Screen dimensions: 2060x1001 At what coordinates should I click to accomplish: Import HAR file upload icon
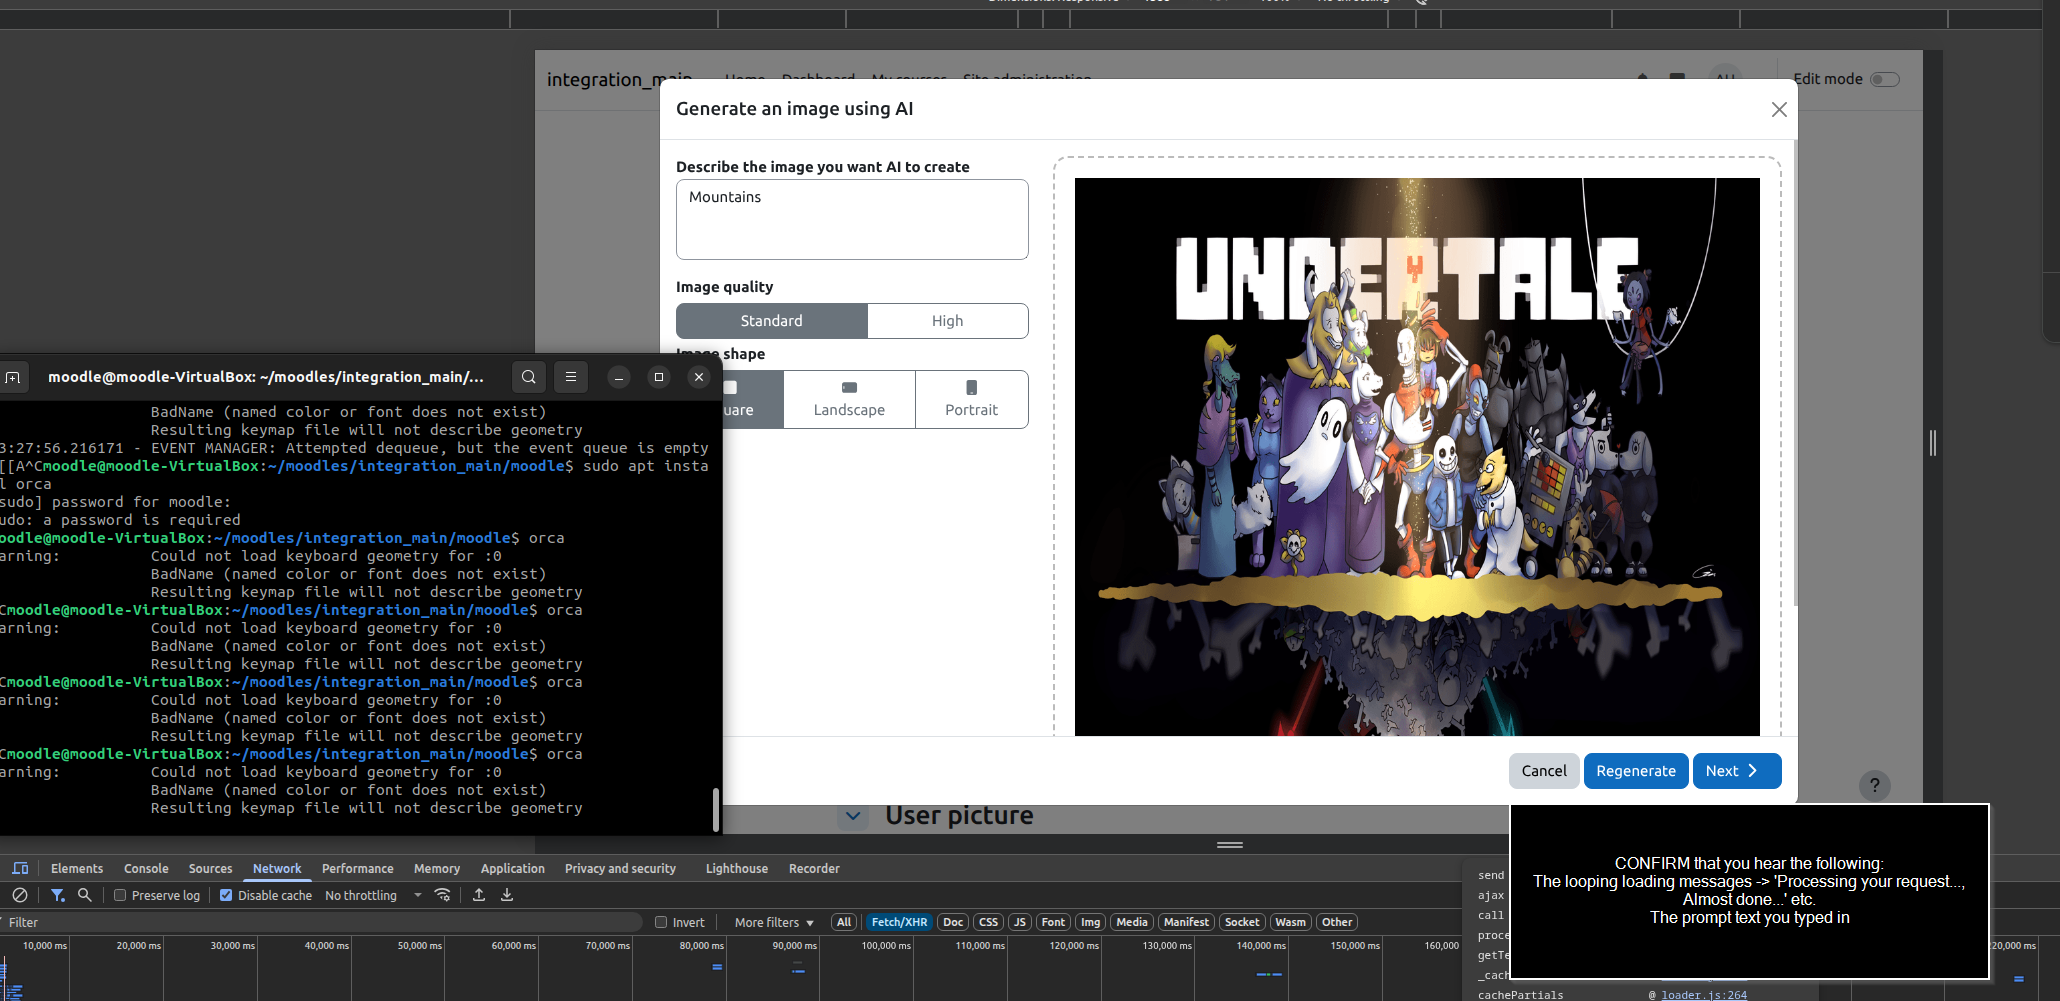479,895
